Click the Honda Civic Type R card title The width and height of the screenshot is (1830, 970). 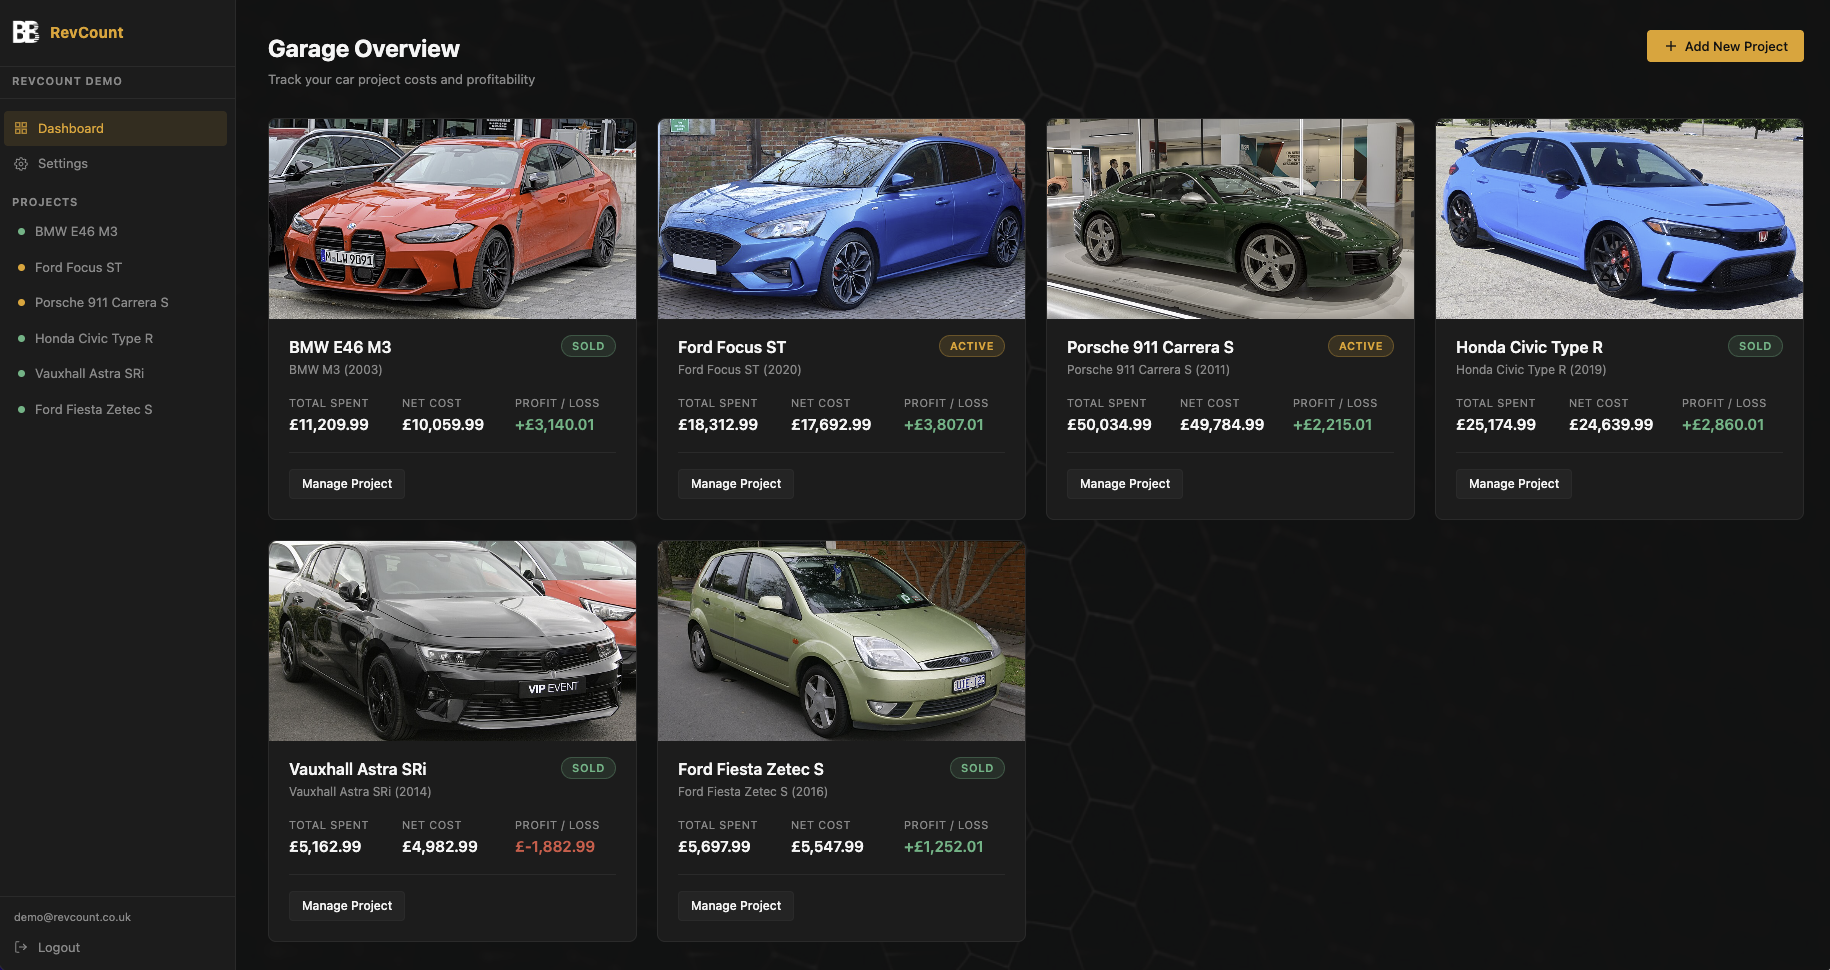pyautogui.click(x=1529, y=347)
